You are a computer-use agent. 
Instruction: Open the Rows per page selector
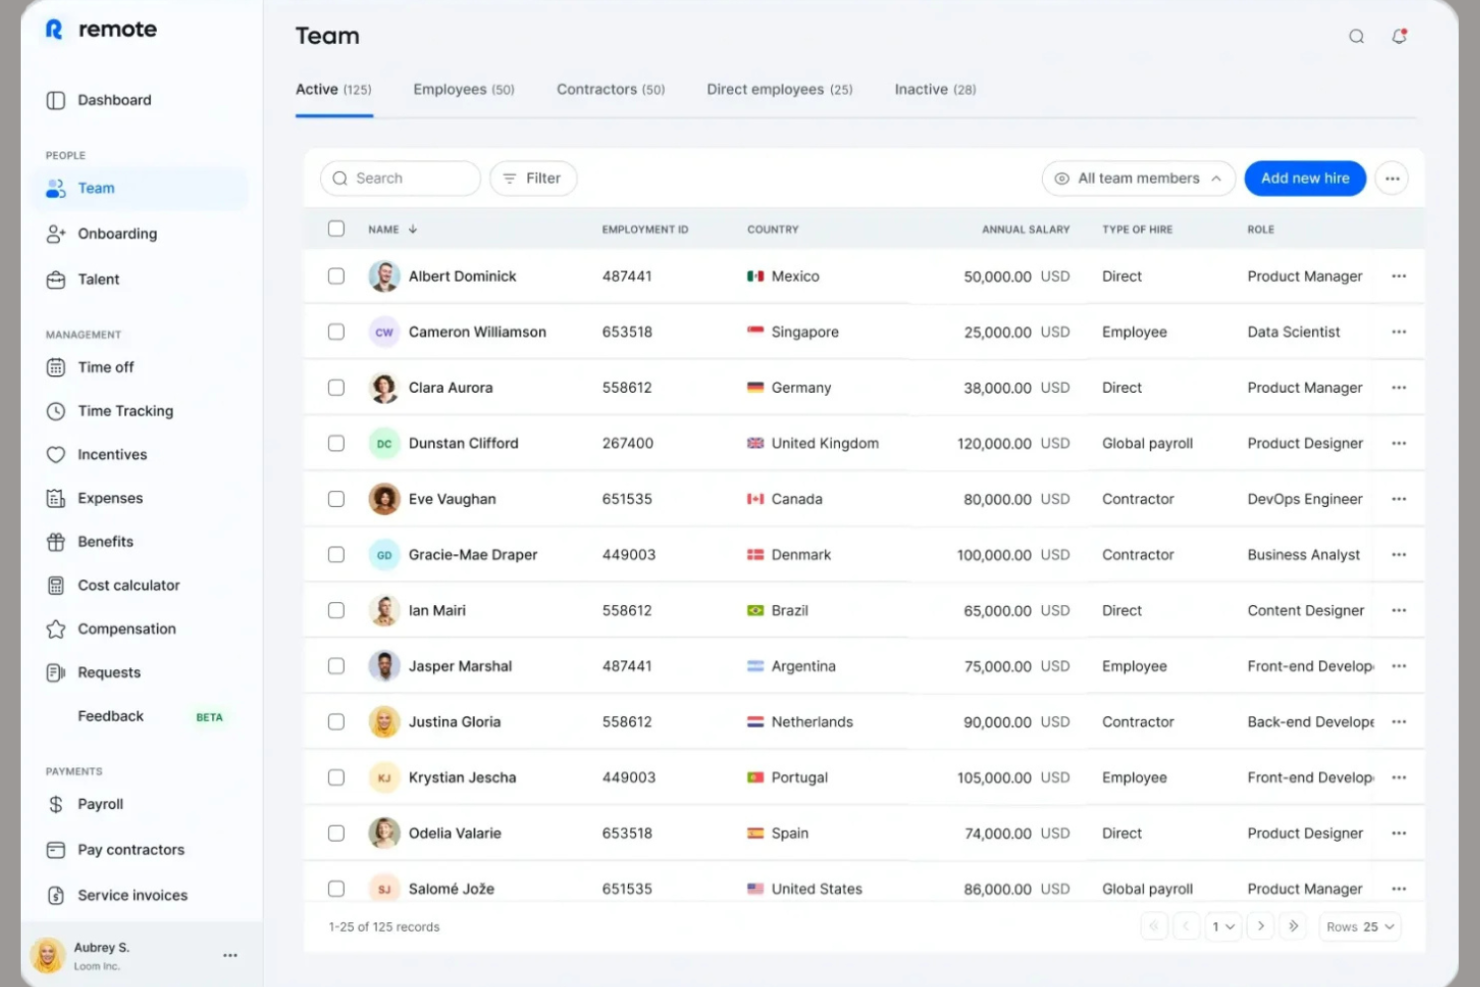pos(1359,926)
